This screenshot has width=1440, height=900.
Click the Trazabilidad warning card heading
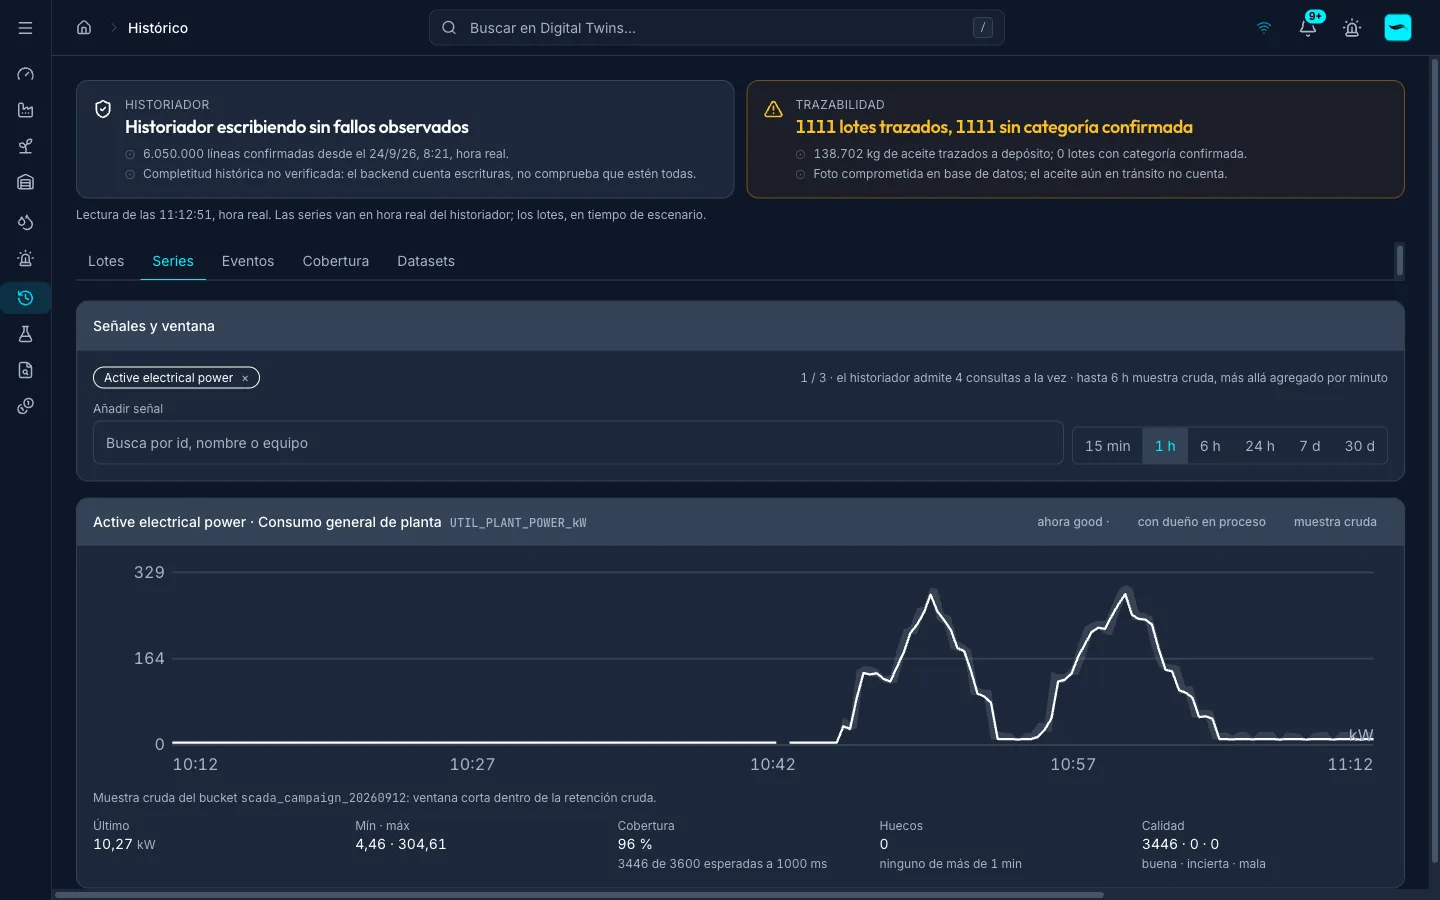pos(994,127)
